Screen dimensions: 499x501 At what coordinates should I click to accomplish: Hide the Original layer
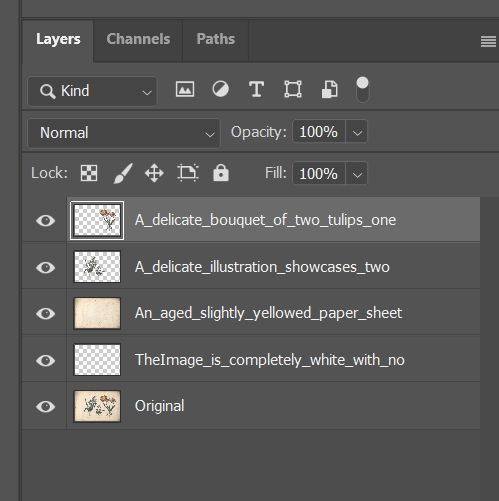click(45, 406)
